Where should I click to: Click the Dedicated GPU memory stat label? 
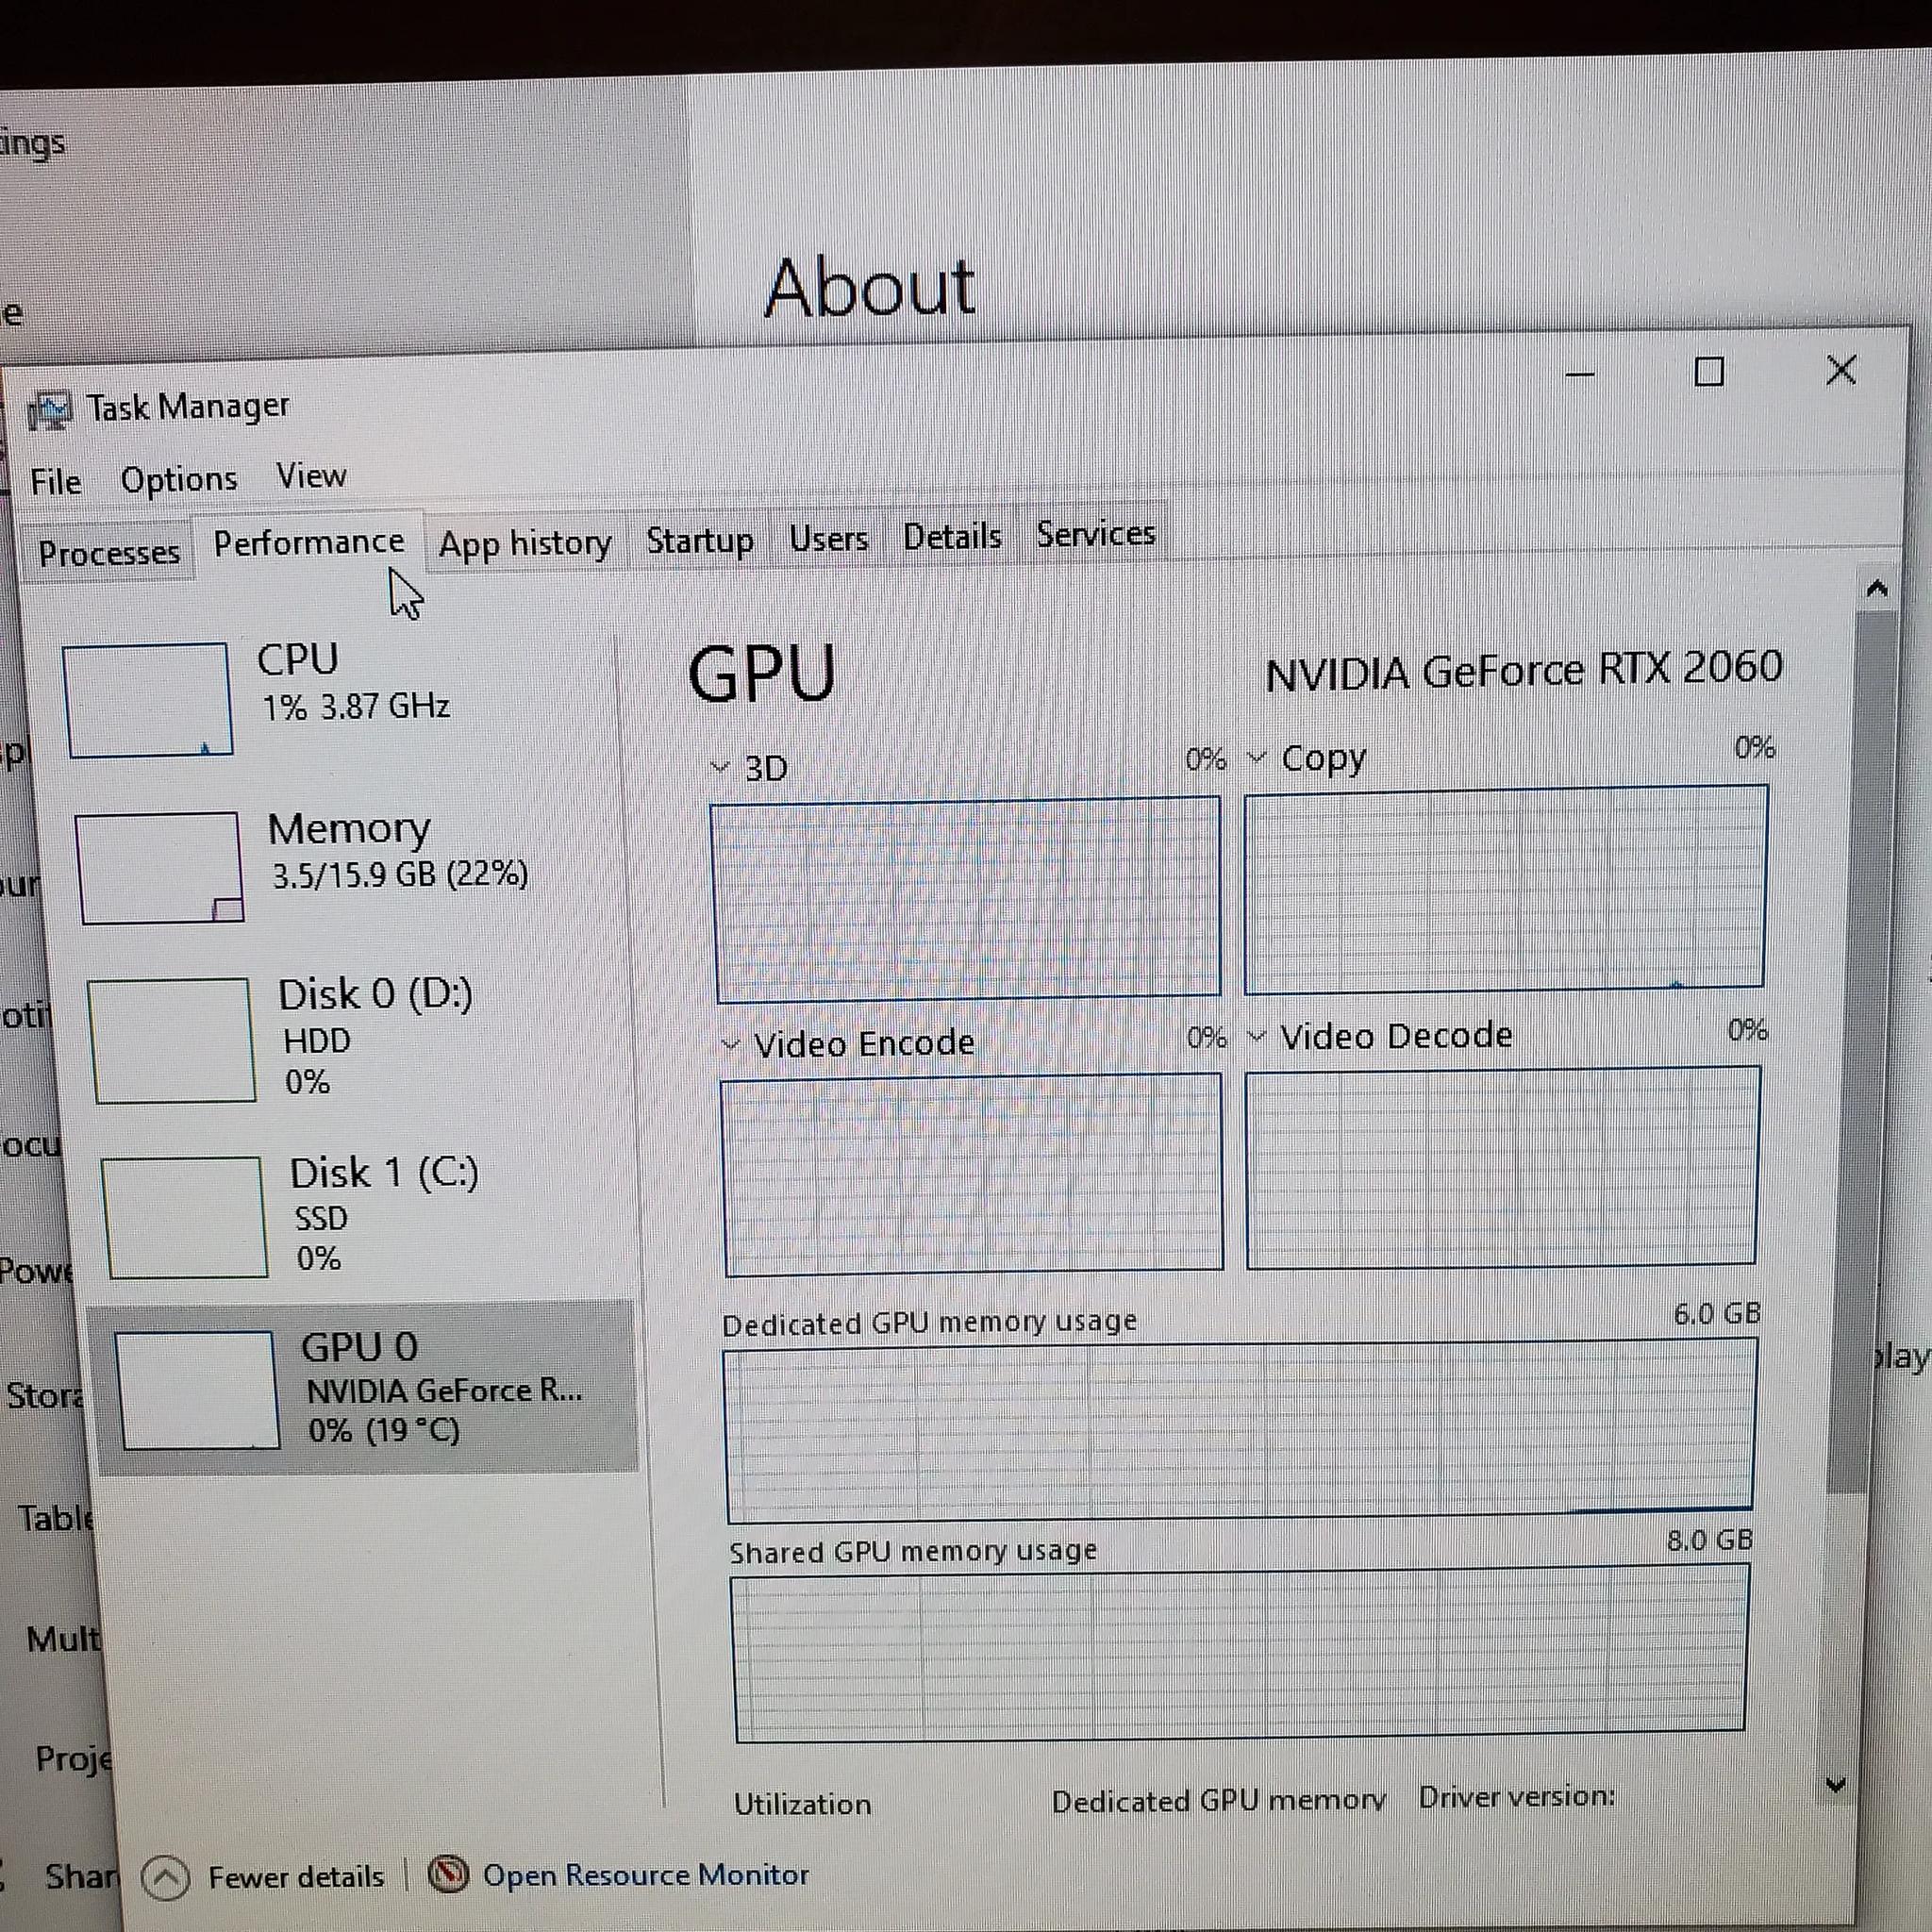[x=1219, y=1801]
